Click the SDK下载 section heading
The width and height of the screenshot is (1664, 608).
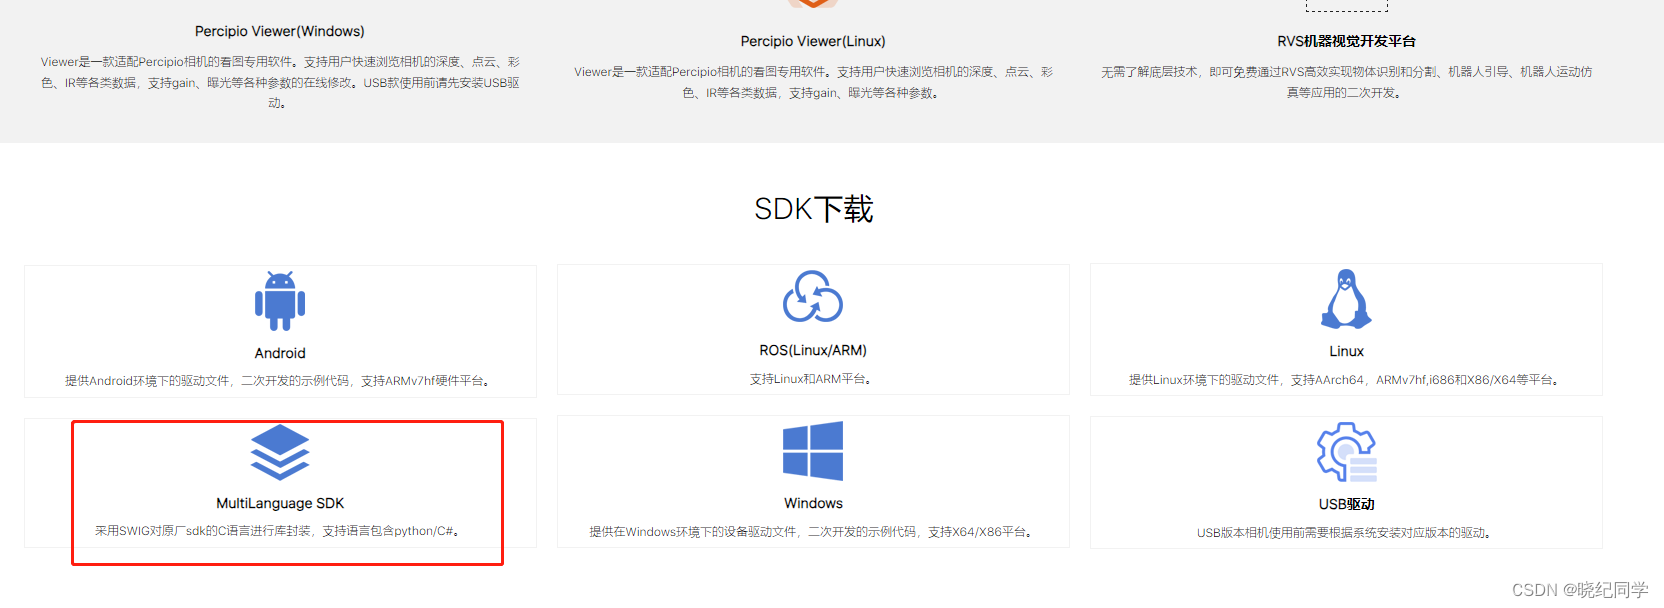coord(813,209)
